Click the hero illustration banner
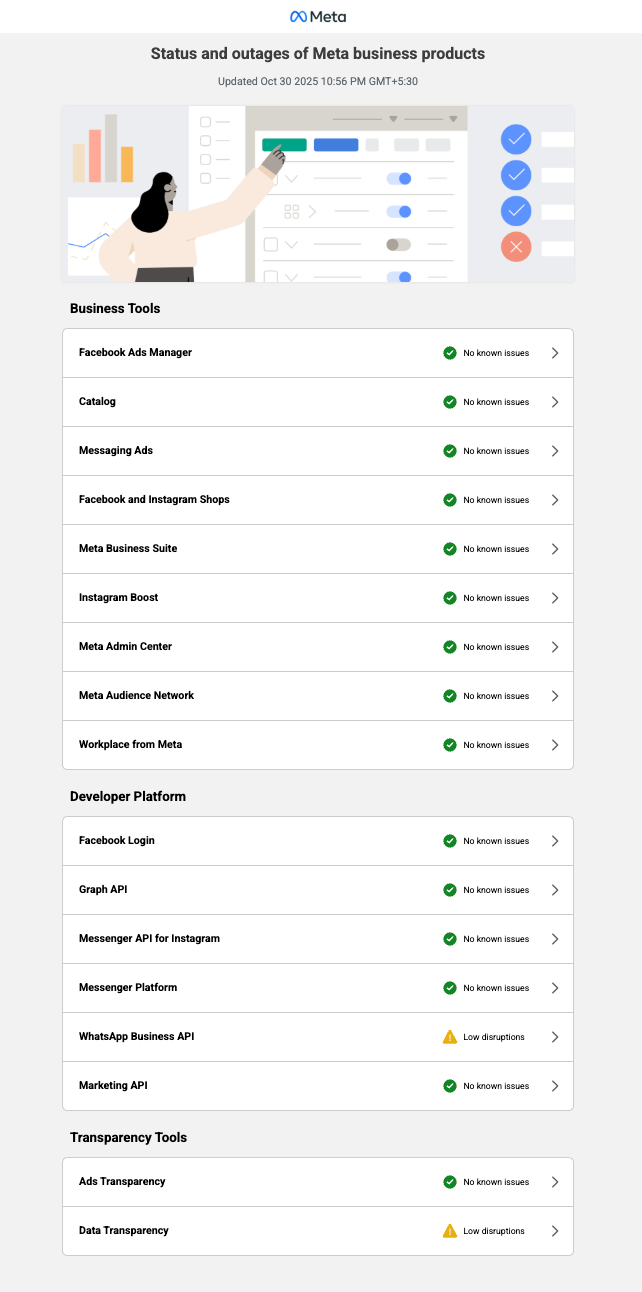Image resolution: width=642 pixels, height=1292 pixels. pyautogui.click(x=318, y=194)
